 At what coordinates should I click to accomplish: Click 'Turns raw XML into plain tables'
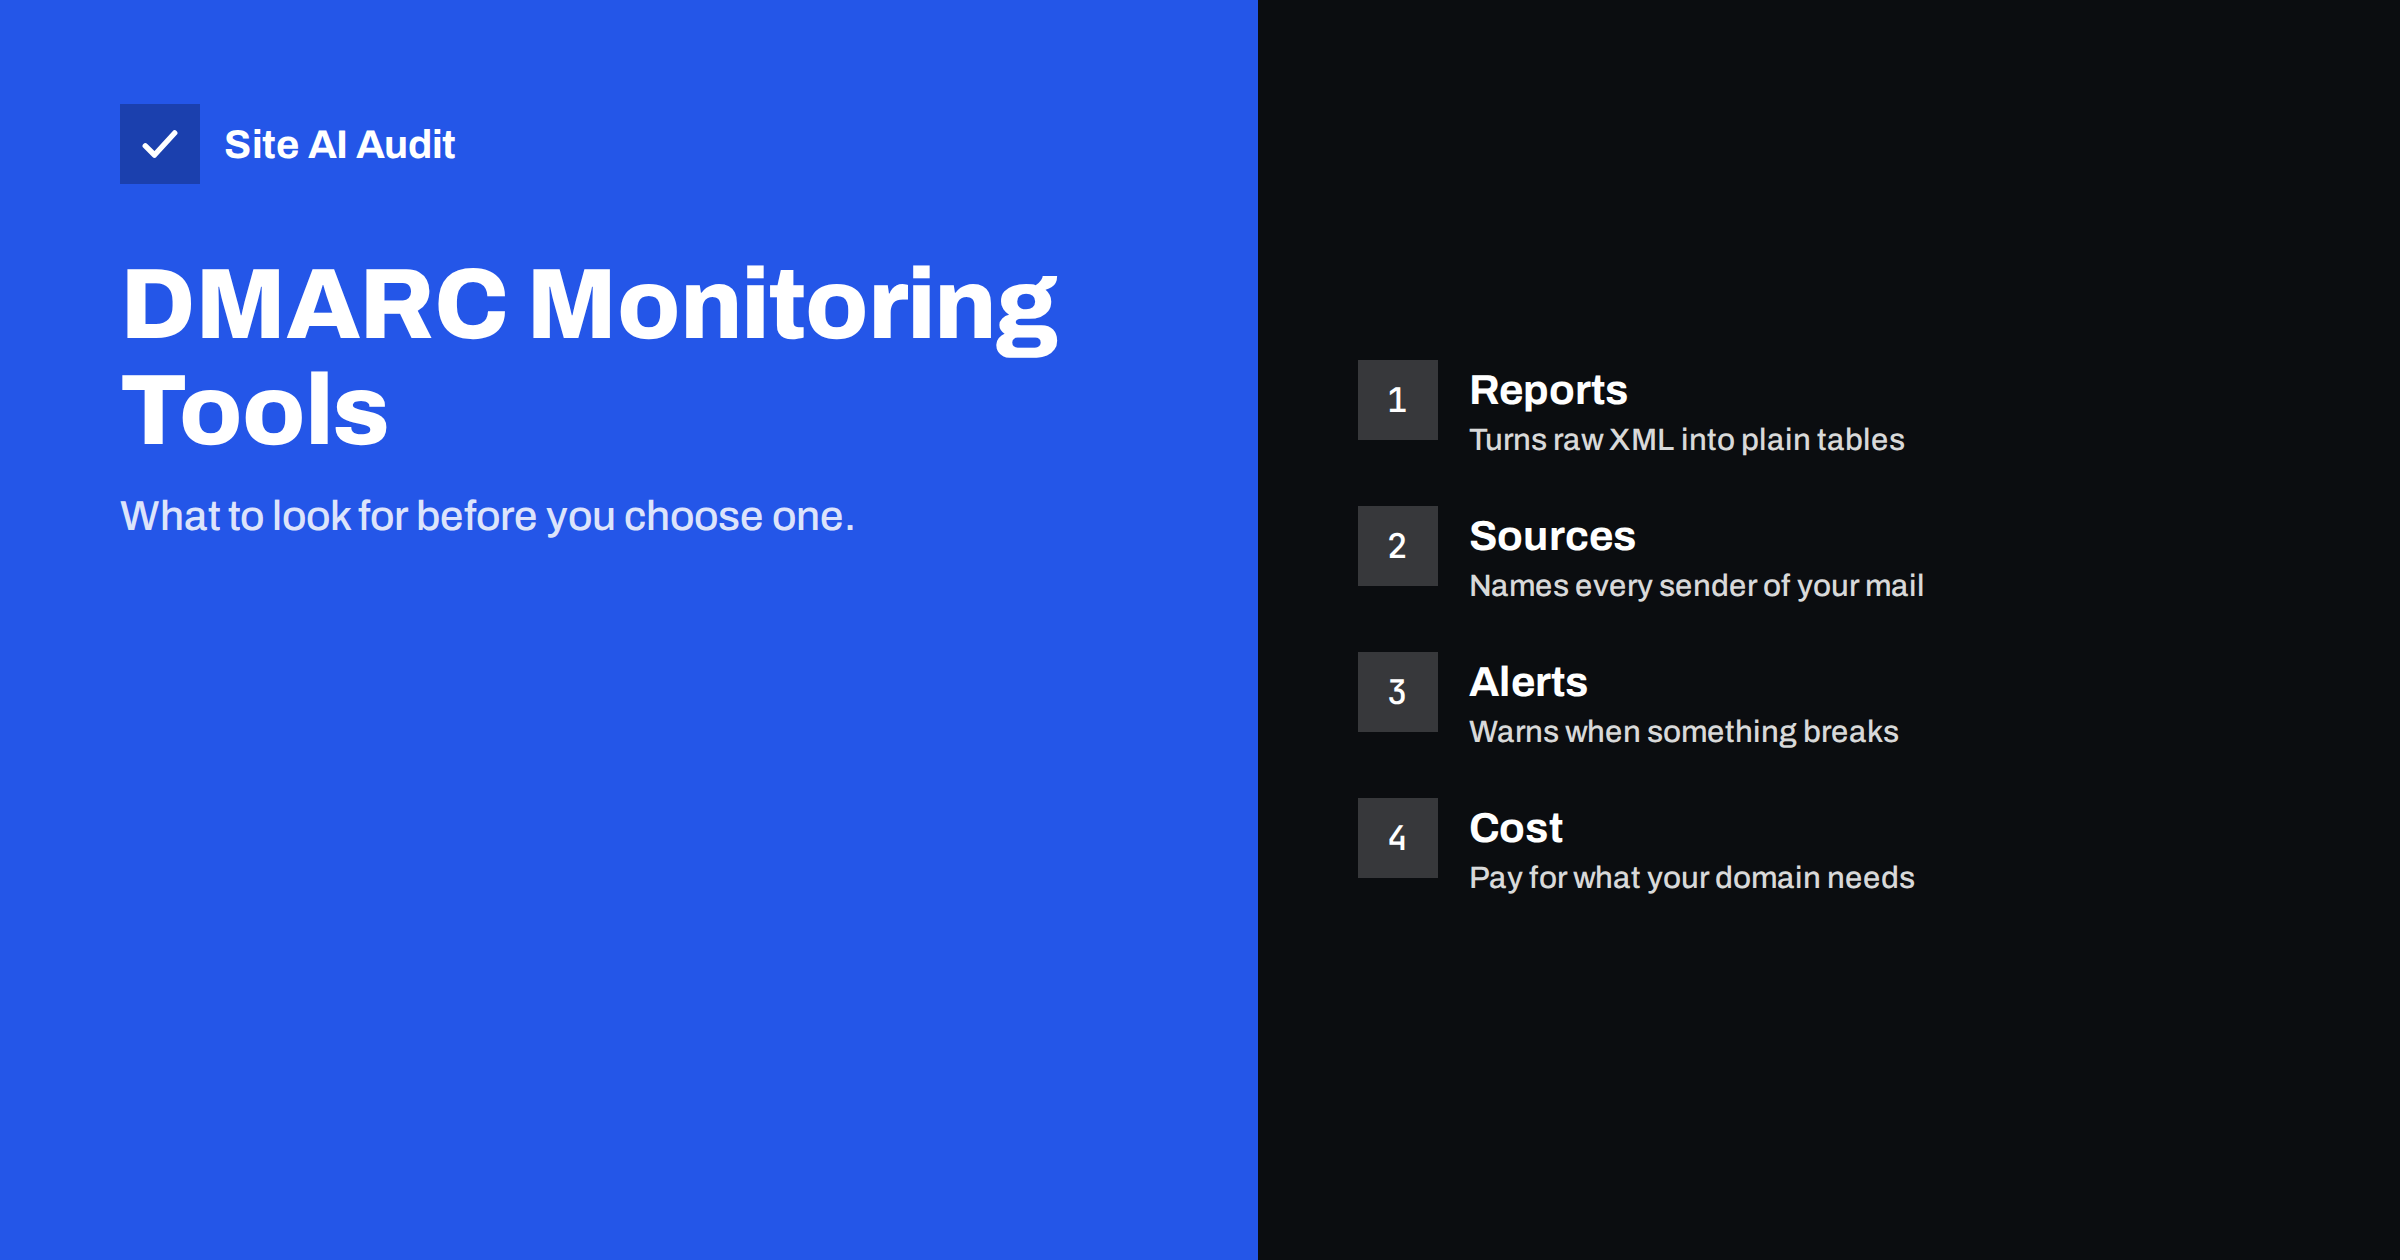tap(1687, 440)
